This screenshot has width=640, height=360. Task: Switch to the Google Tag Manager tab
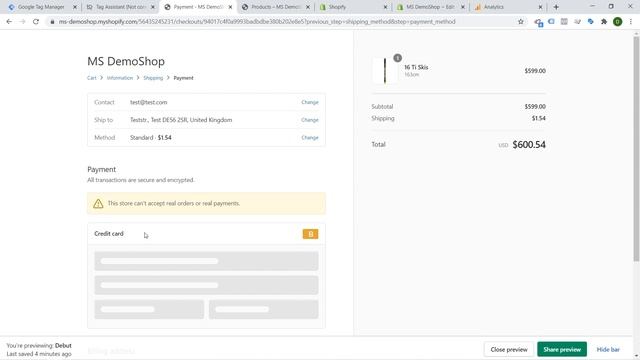click(x=41, y=7)
